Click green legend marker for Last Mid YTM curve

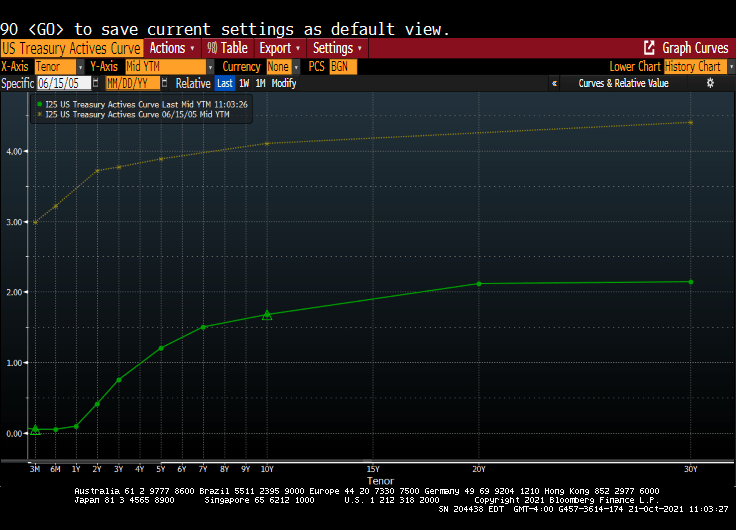(x=39, y=103)
